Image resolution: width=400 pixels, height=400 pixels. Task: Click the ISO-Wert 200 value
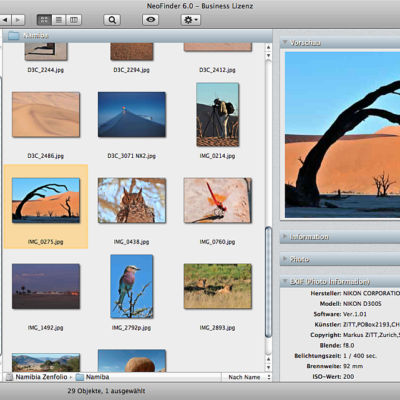point(349,376)
